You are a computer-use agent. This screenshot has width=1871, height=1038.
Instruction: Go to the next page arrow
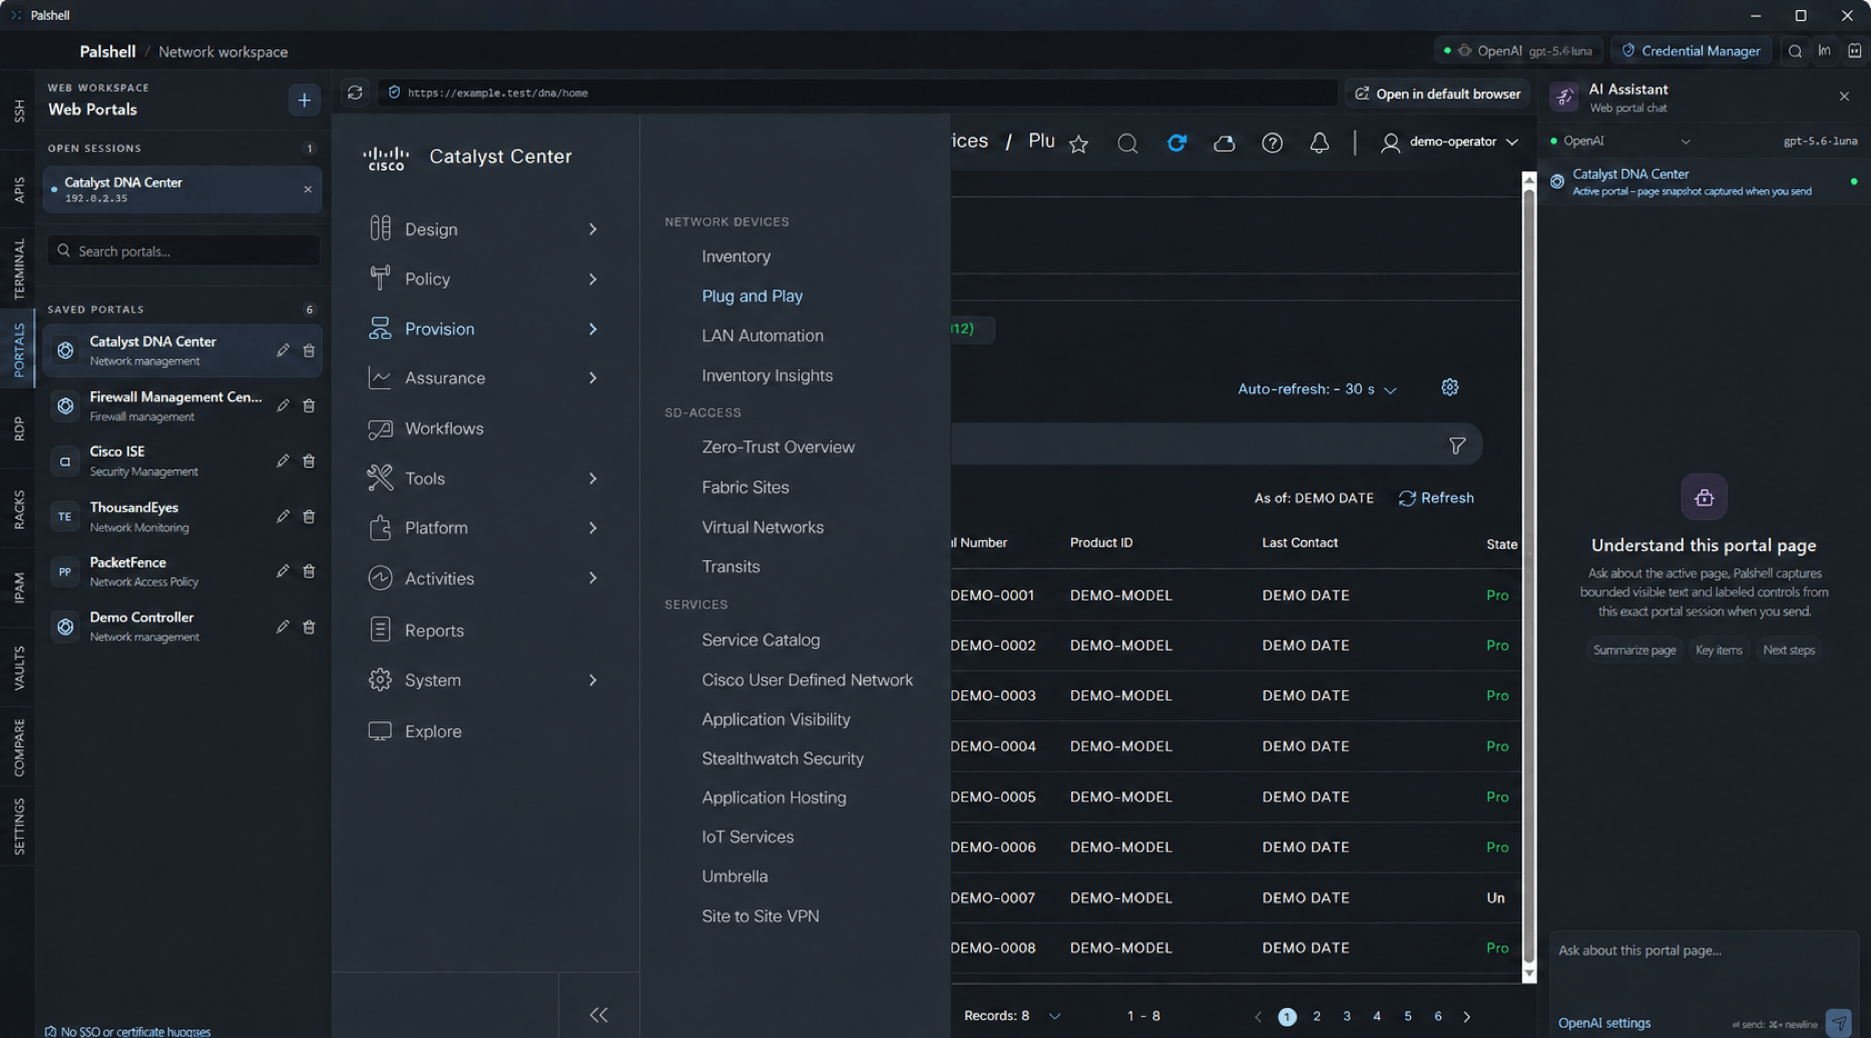(1467, 1017)
